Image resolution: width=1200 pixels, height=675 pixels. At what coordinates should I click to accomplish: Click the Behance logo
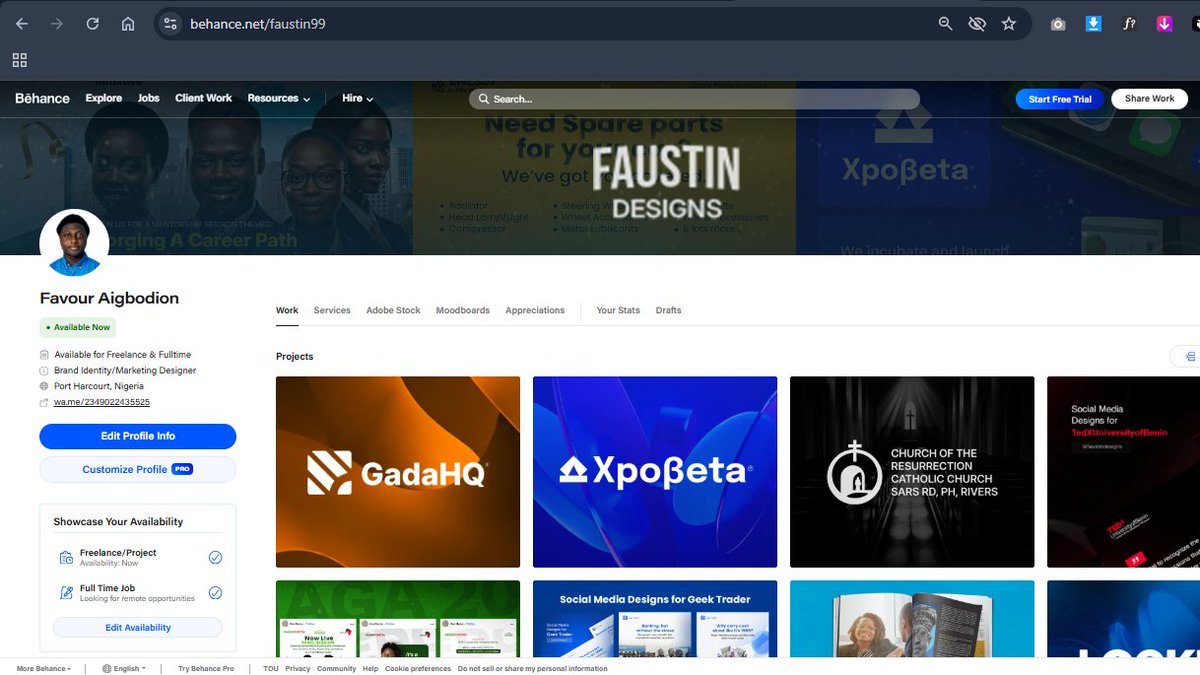pyautogui.click(x=42, y=98)
